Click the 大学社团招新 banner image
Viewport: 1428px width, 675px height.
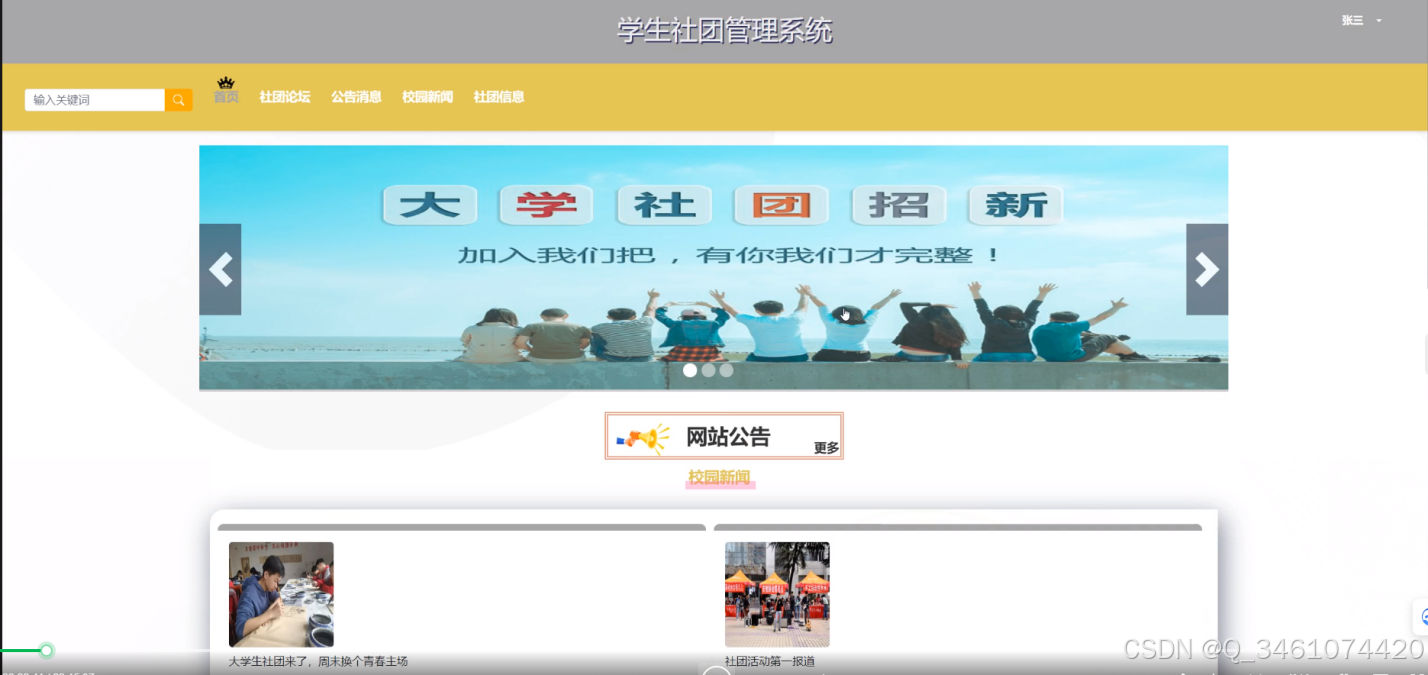[x=713, y=268]
